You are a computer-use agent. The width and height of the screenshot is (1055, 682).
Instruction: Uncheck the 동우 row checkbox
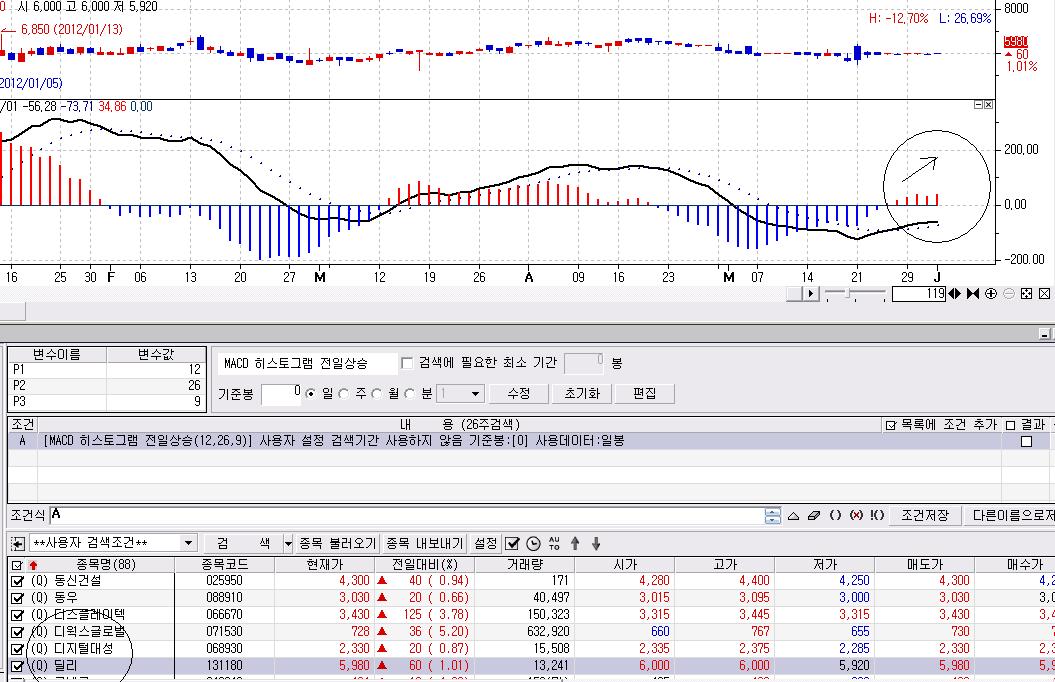tap(17, 598)
